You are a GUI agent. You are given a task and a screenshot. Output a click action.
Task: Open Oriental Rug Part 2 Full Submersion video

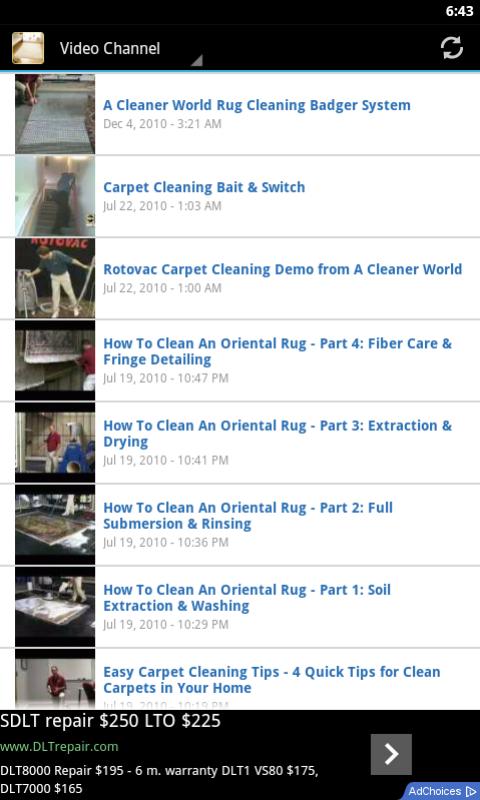pos(240,524)
